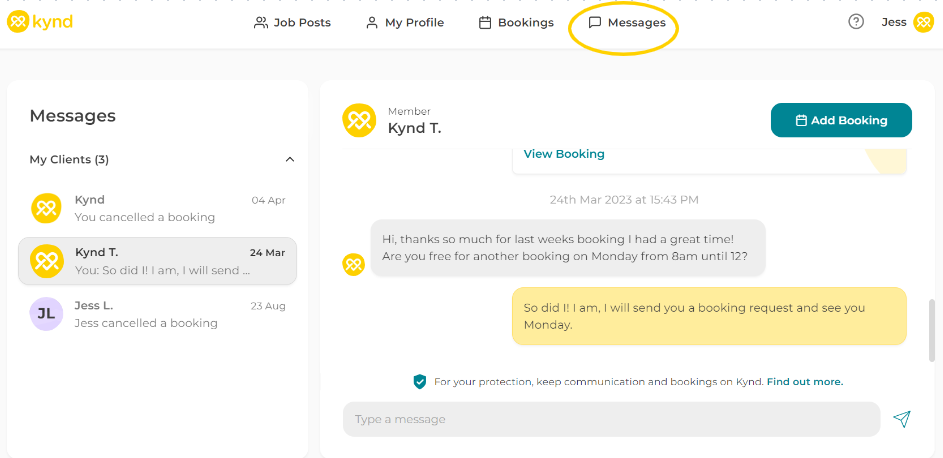The width and height of the screenshot is (943, 458).
Task: Follow the Find out more link
Action: point(805,381)
